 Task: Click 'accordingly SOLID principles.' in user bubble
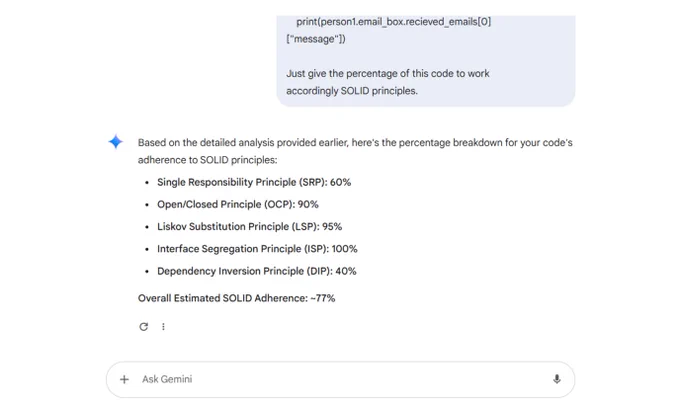click(351, 90)
